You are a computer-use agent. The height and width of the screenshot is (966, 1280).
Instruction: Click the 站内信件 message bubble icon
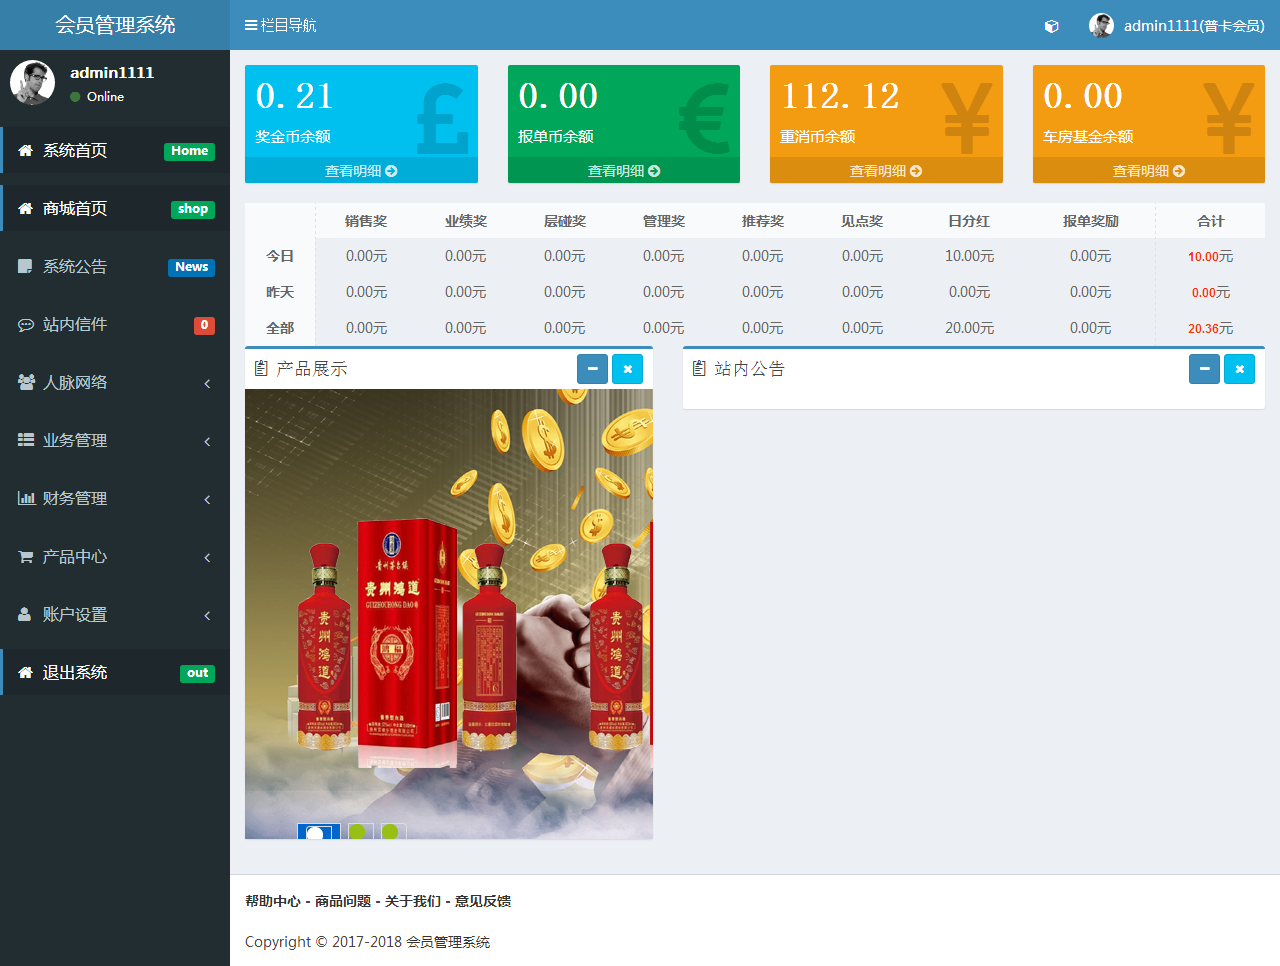[26, 325]
